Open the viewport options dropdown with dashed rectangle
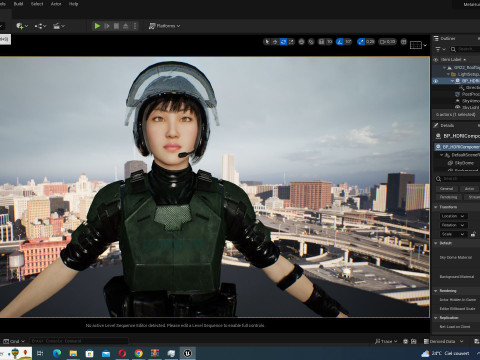The image size is (480, 360). pos(418,45)
